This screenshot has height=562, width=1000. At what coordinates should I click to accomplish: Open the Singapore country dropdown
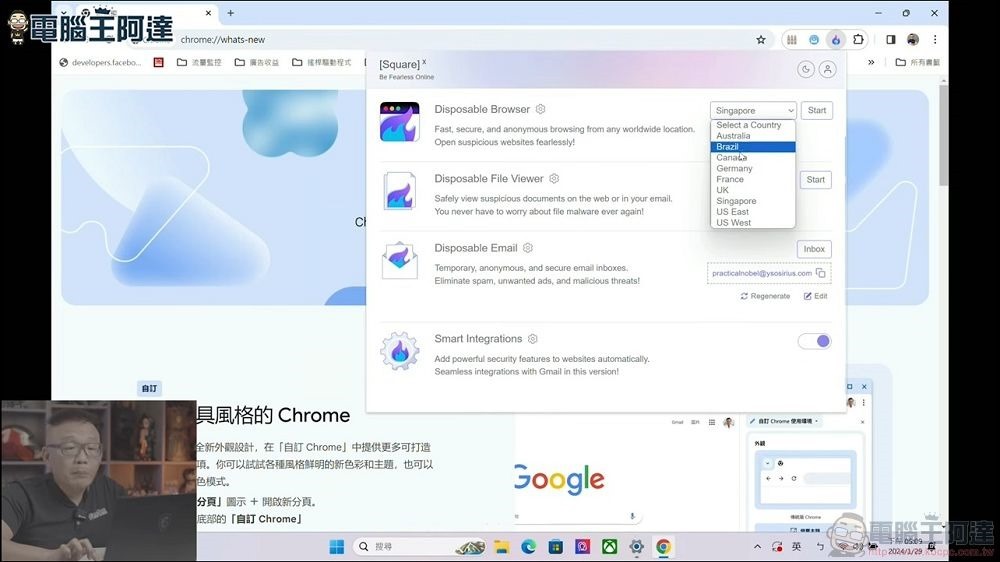click(753, 110)
